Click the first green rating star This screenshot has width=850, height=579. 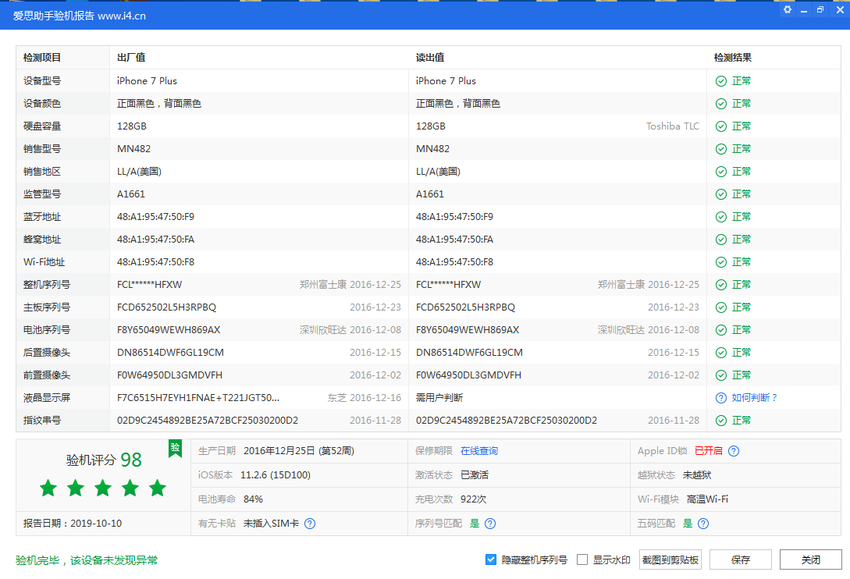pos(48,488)
